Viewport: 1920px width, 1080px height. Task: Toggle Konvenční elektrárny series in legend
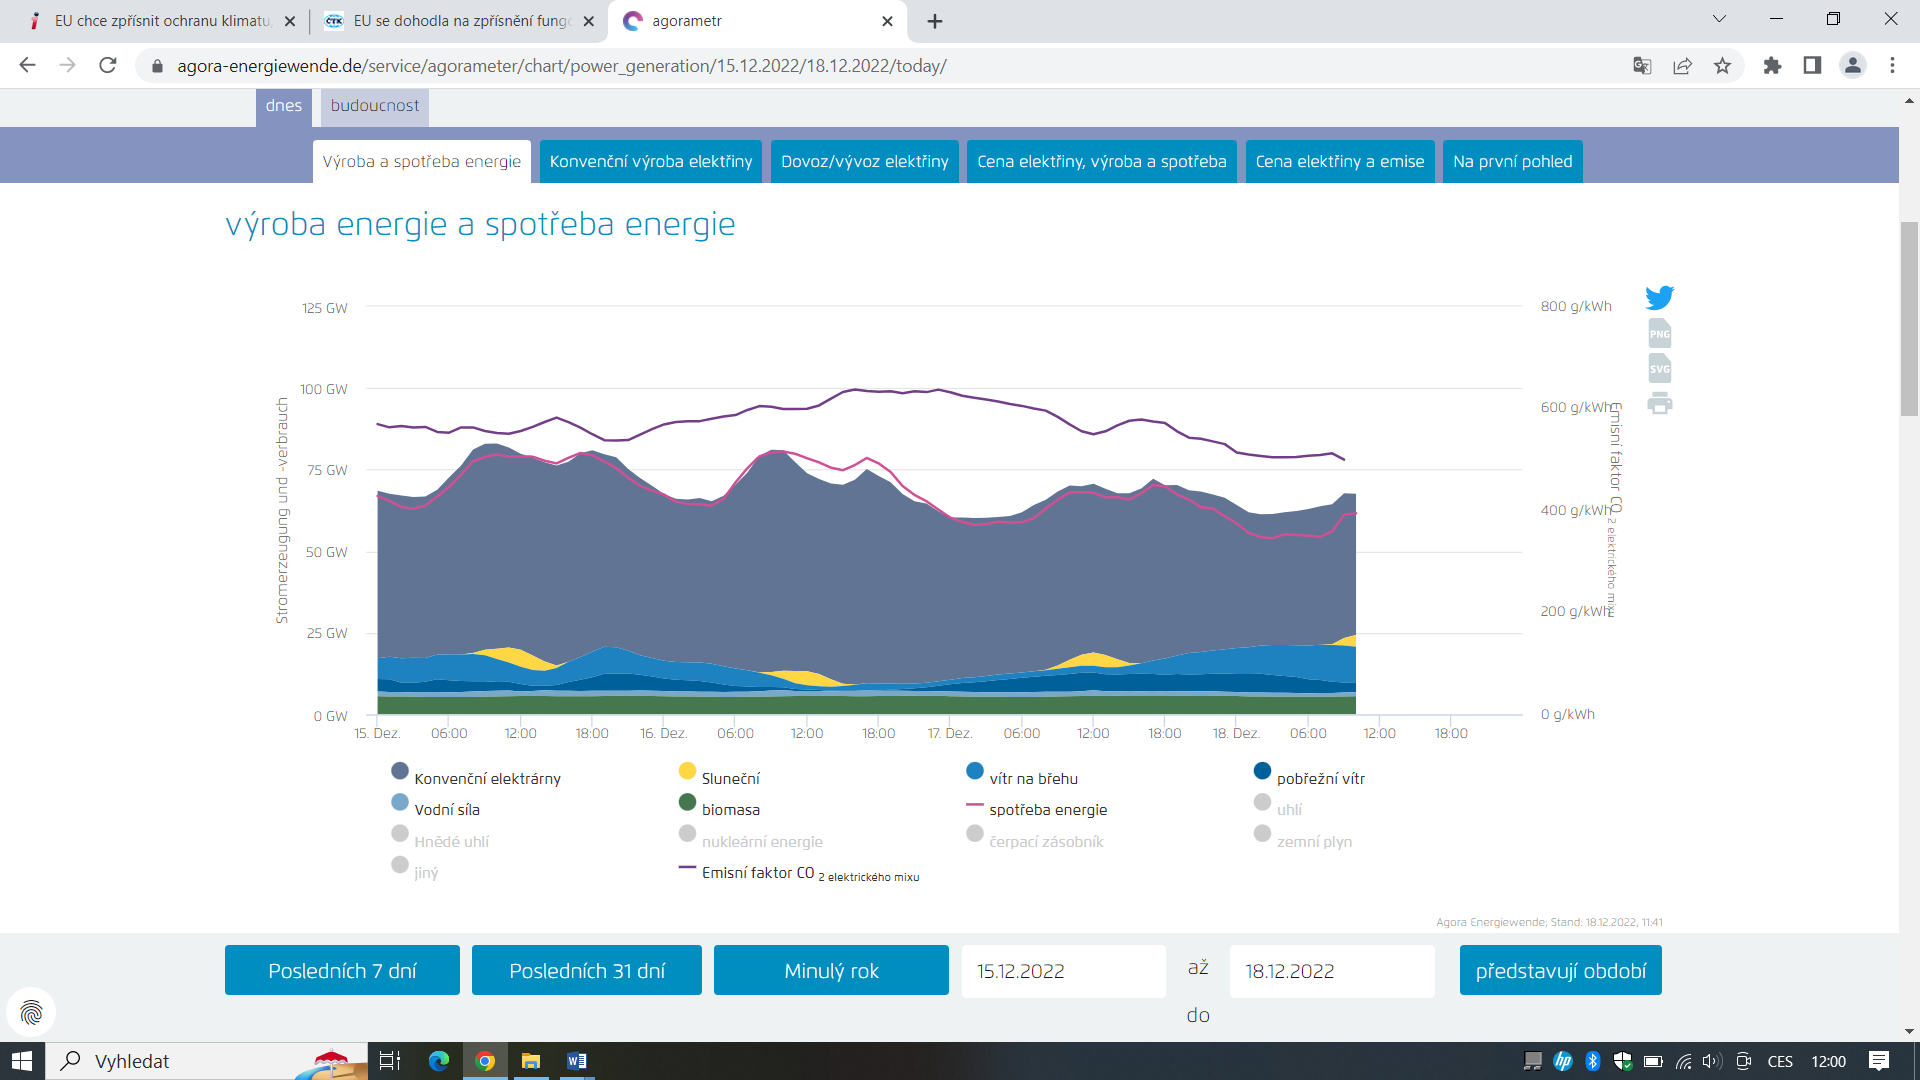click(x=487, y=778)
